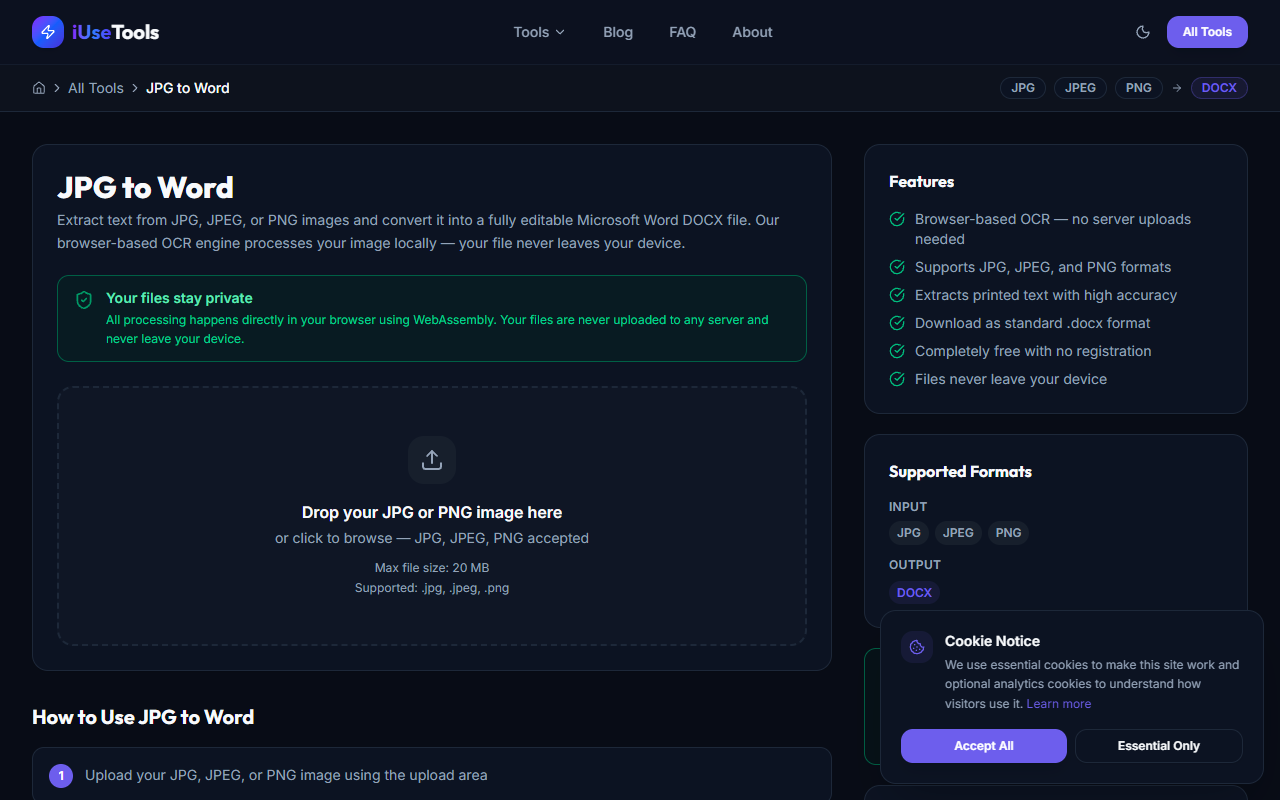
Task: Click the All Tools button in the header
Action: coord(1206,32)
